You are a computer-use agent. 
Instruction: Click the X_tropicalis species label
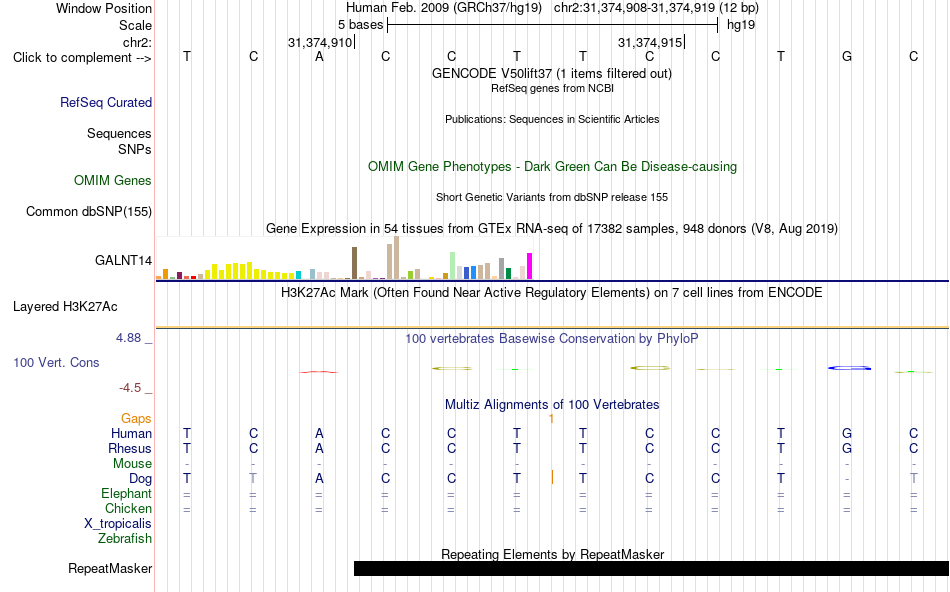pyautogui.click(x=118, y=524)
